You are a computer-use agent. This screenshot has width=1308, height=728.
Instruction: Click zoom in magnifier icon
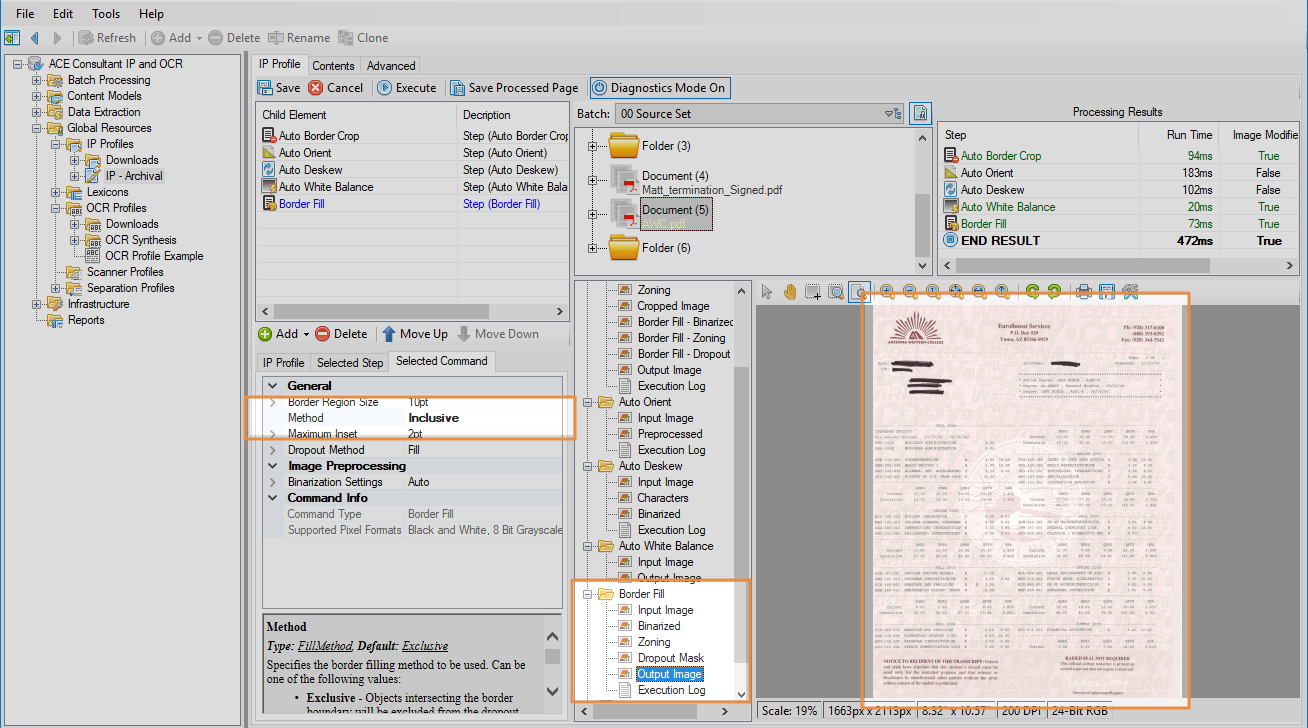coord(887,292)
